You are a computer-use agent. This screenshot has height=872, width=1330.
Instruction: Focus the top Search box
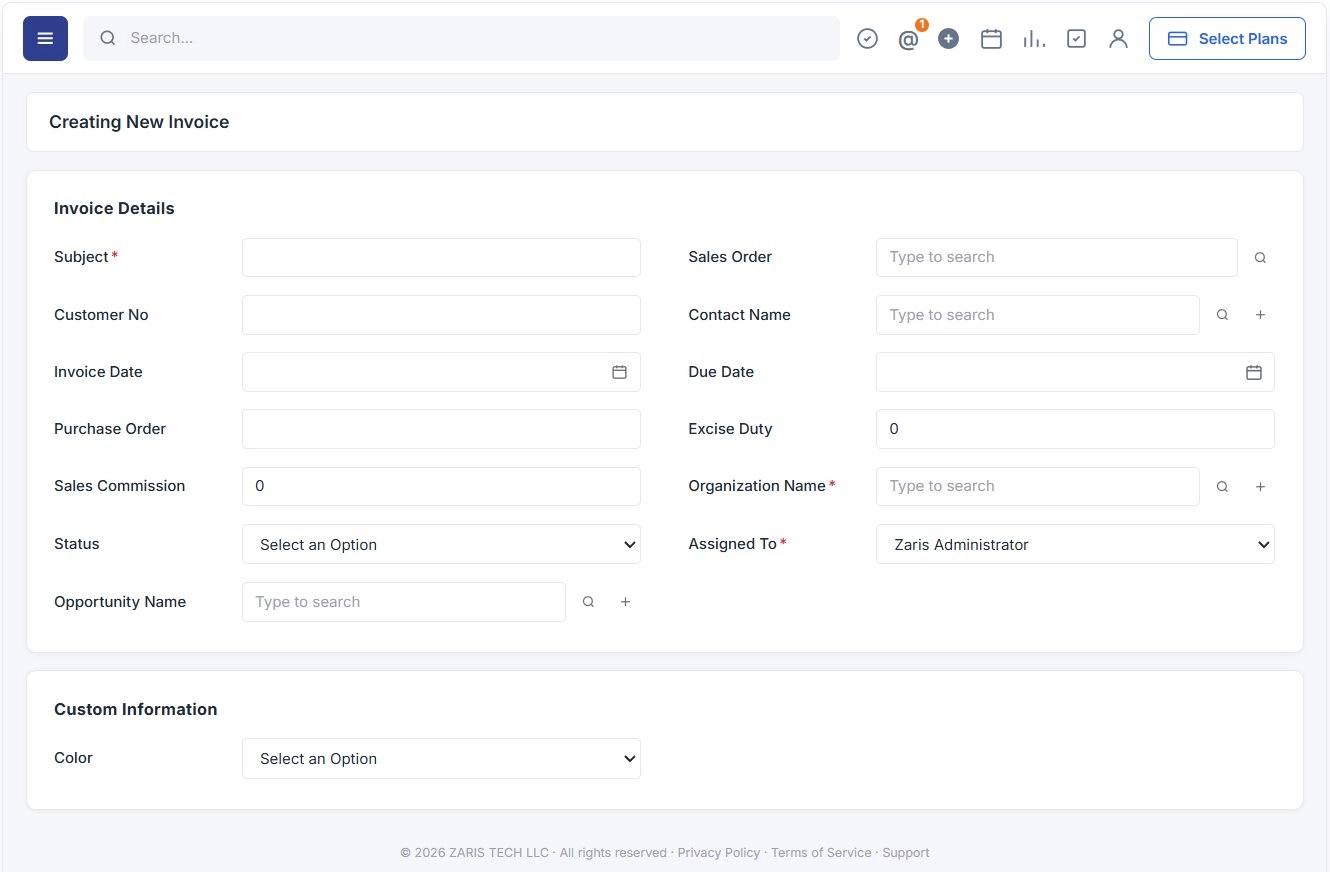461,38
